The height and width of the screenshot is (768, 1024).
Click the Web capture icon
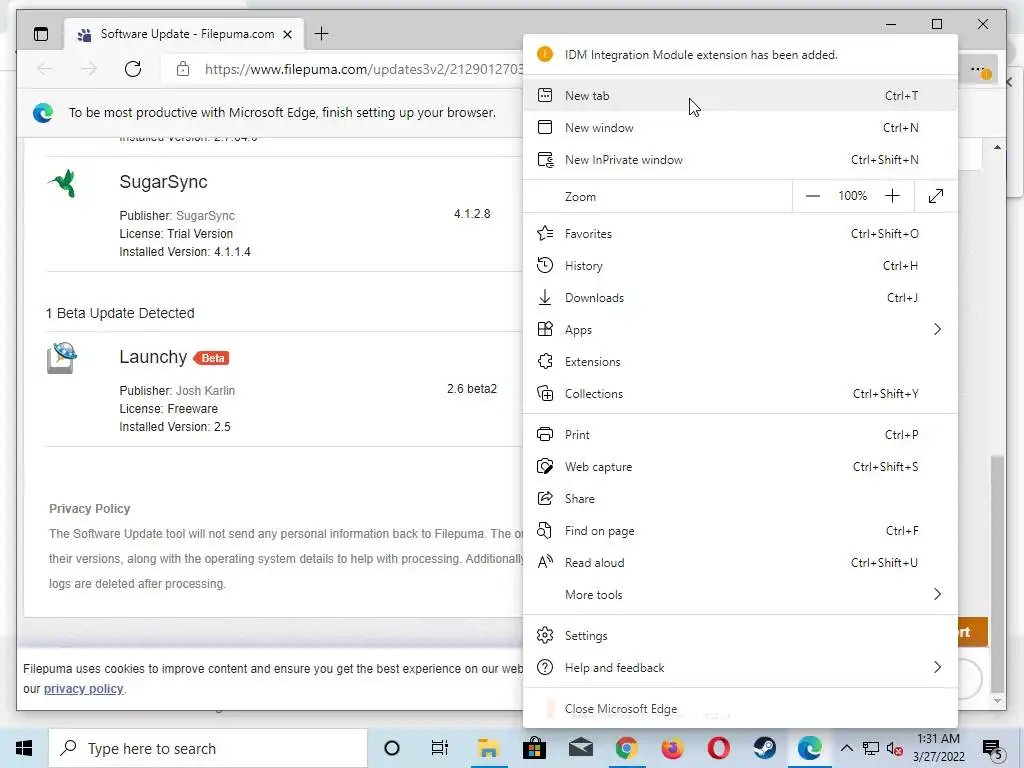click(545, 466)
